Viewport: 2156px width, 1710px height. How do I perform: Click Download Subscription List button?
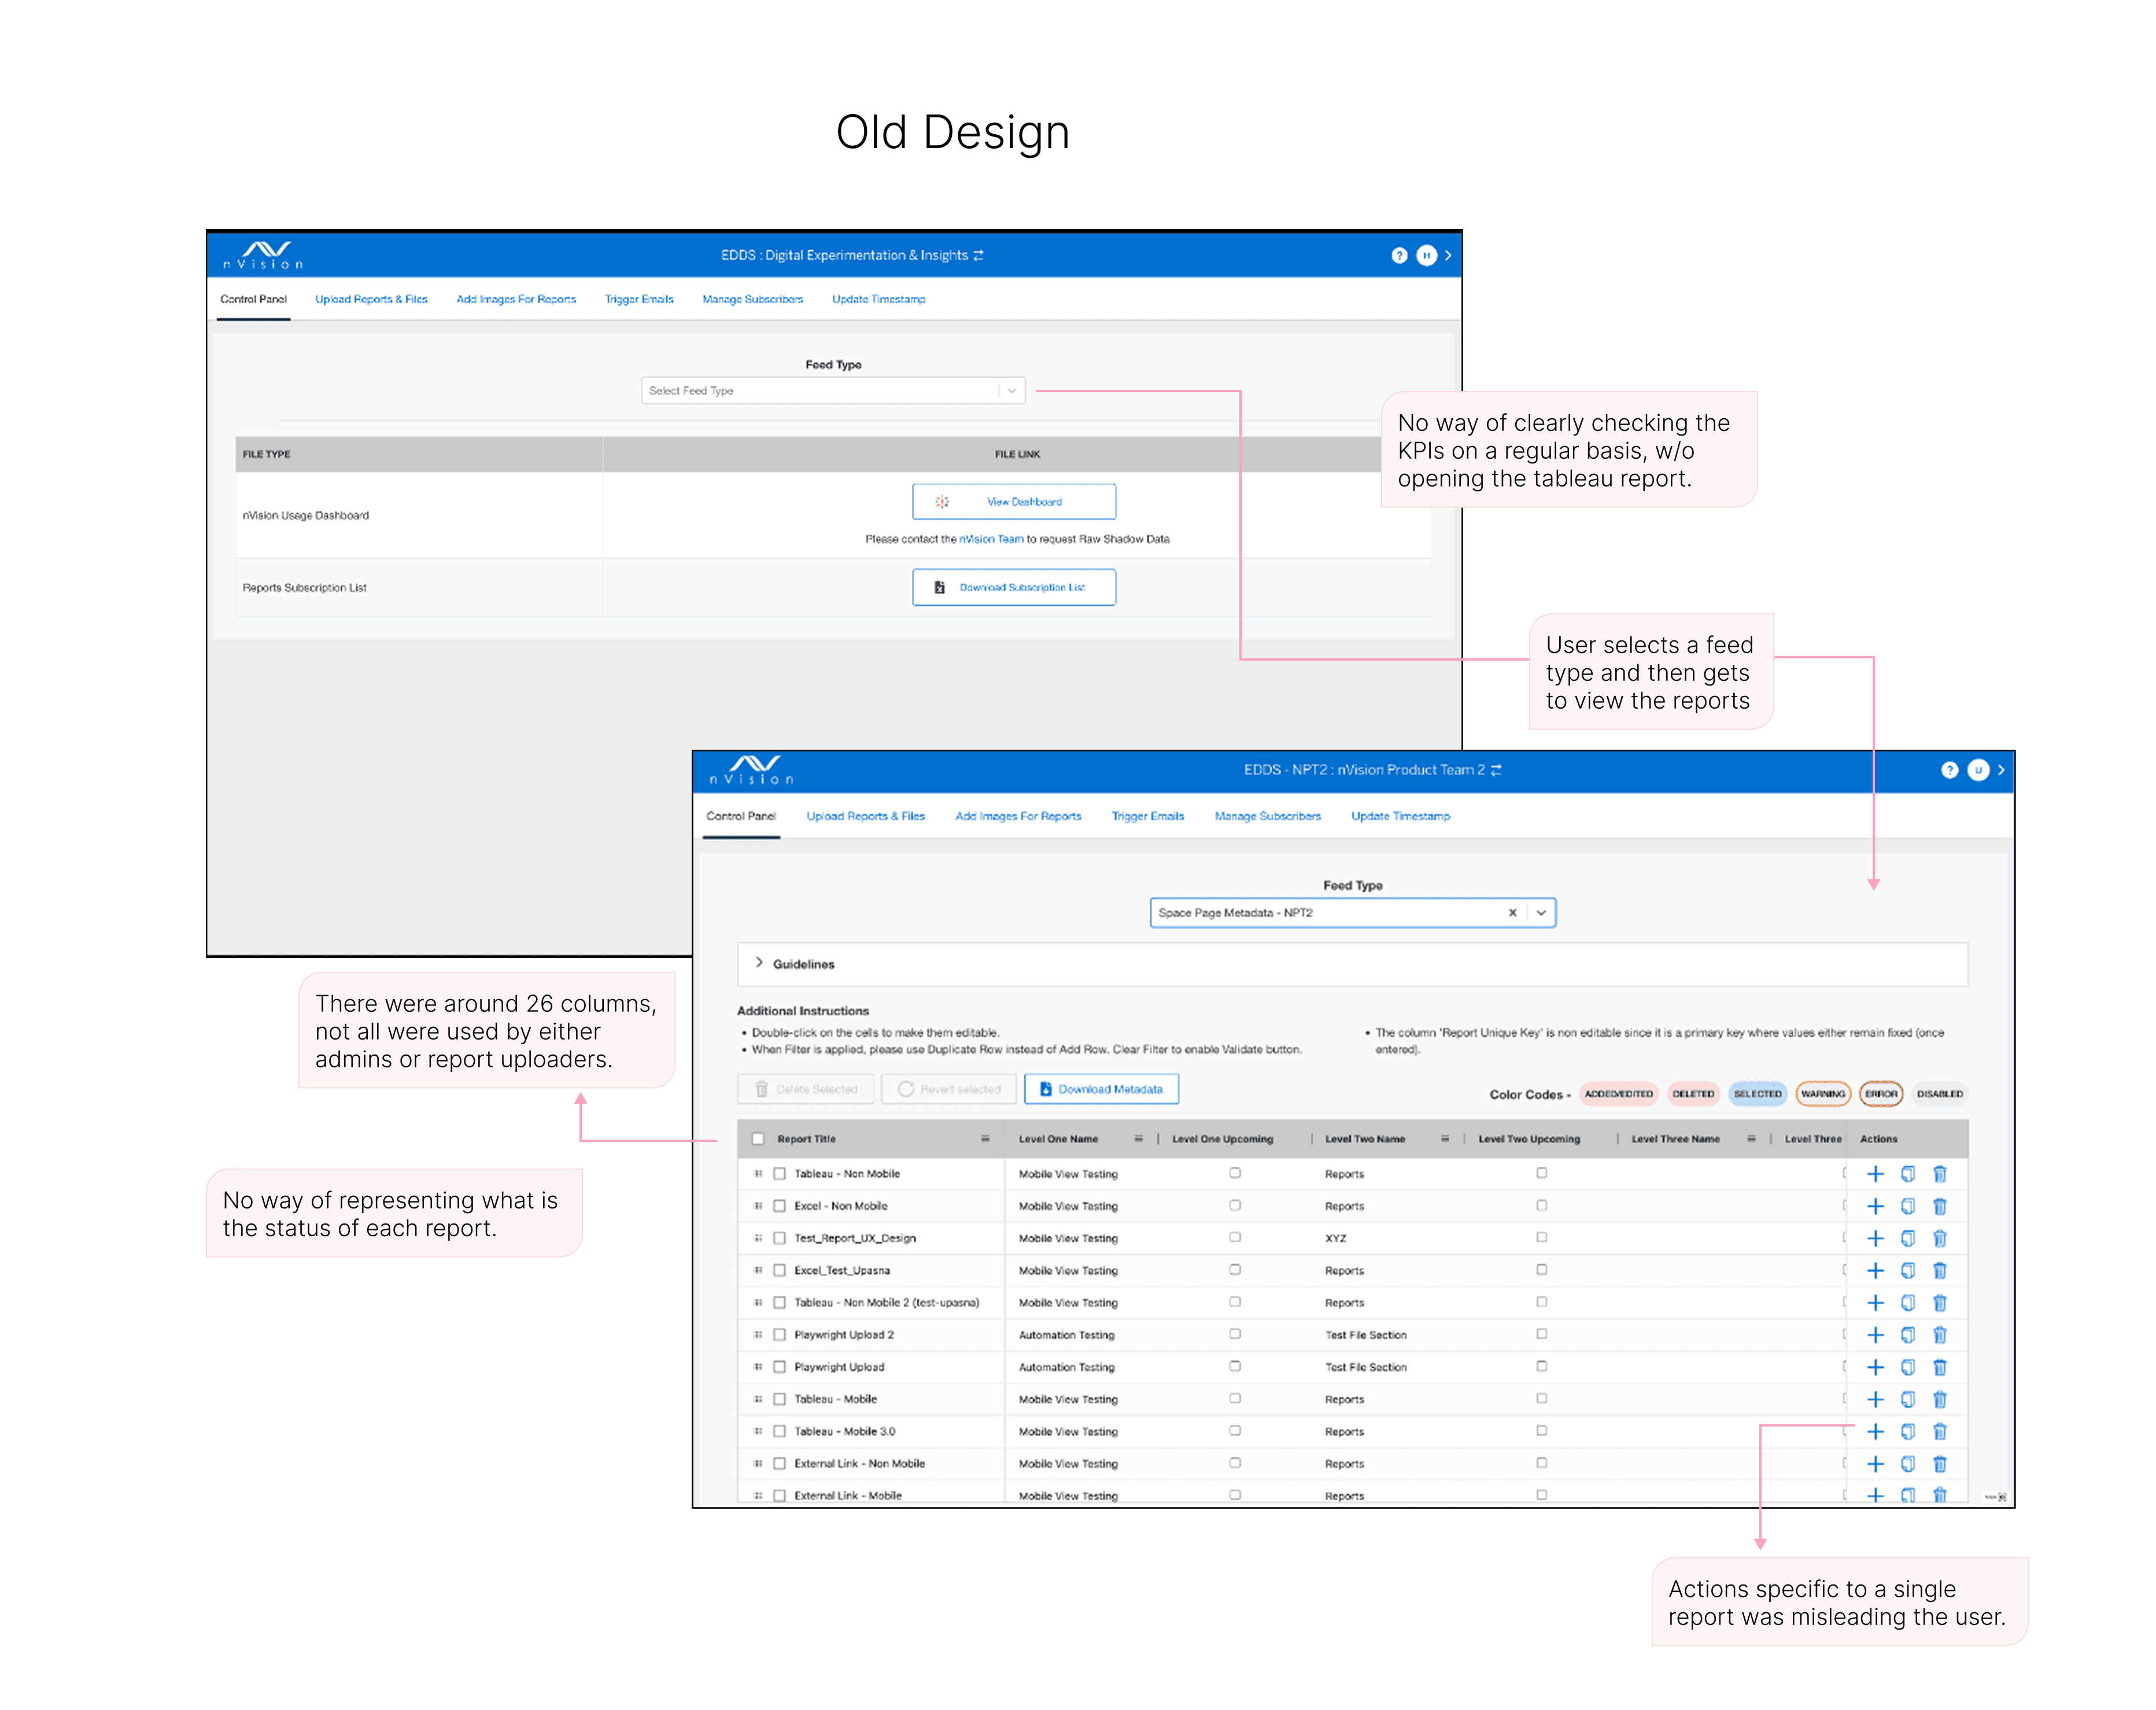(1014, 588)
